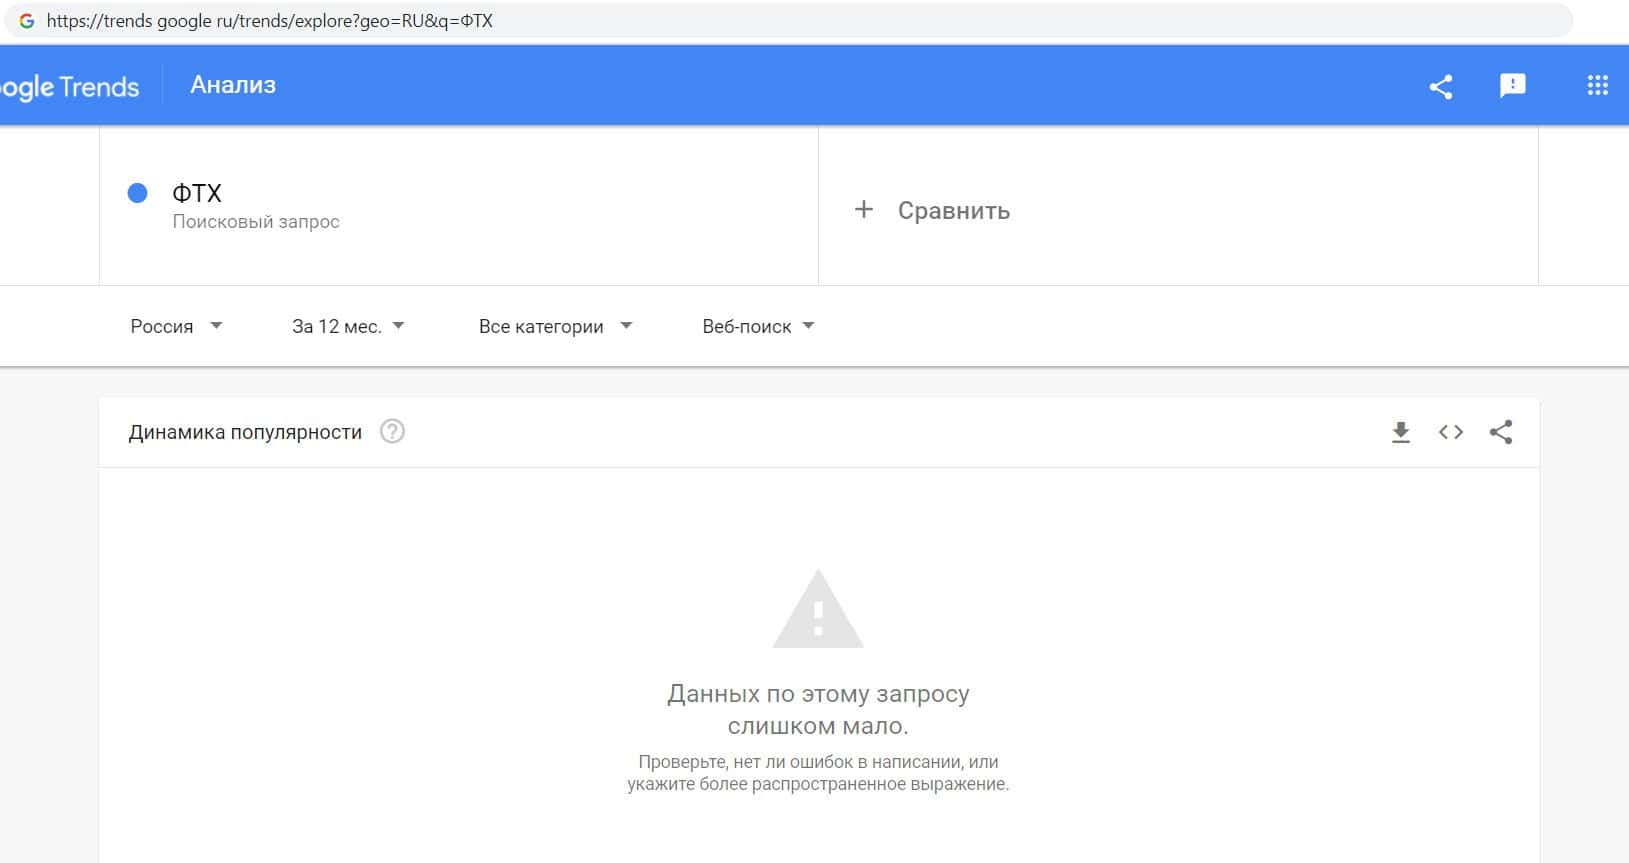Click the plus icon next to Сравнить
The height and width of the screenshot is (863, 1629).
point(864,210)
